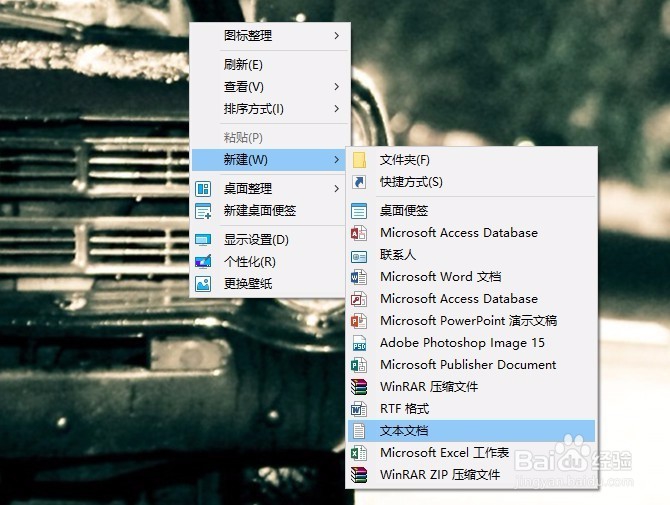Create a Microsoft PowerPoint 演示文稿

click(471, 321)
